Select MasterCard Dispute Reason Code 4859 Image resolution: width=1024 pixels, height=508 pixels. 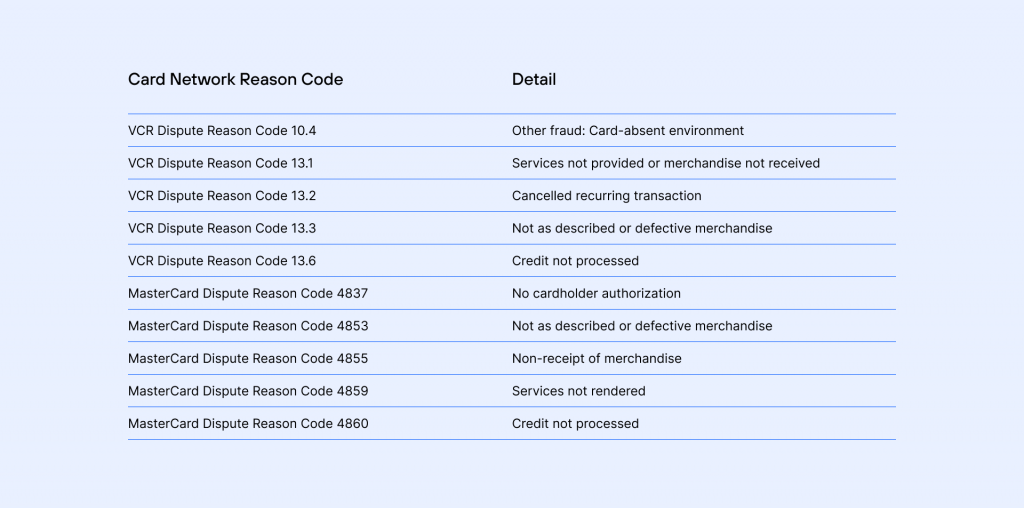coord(248,391)
